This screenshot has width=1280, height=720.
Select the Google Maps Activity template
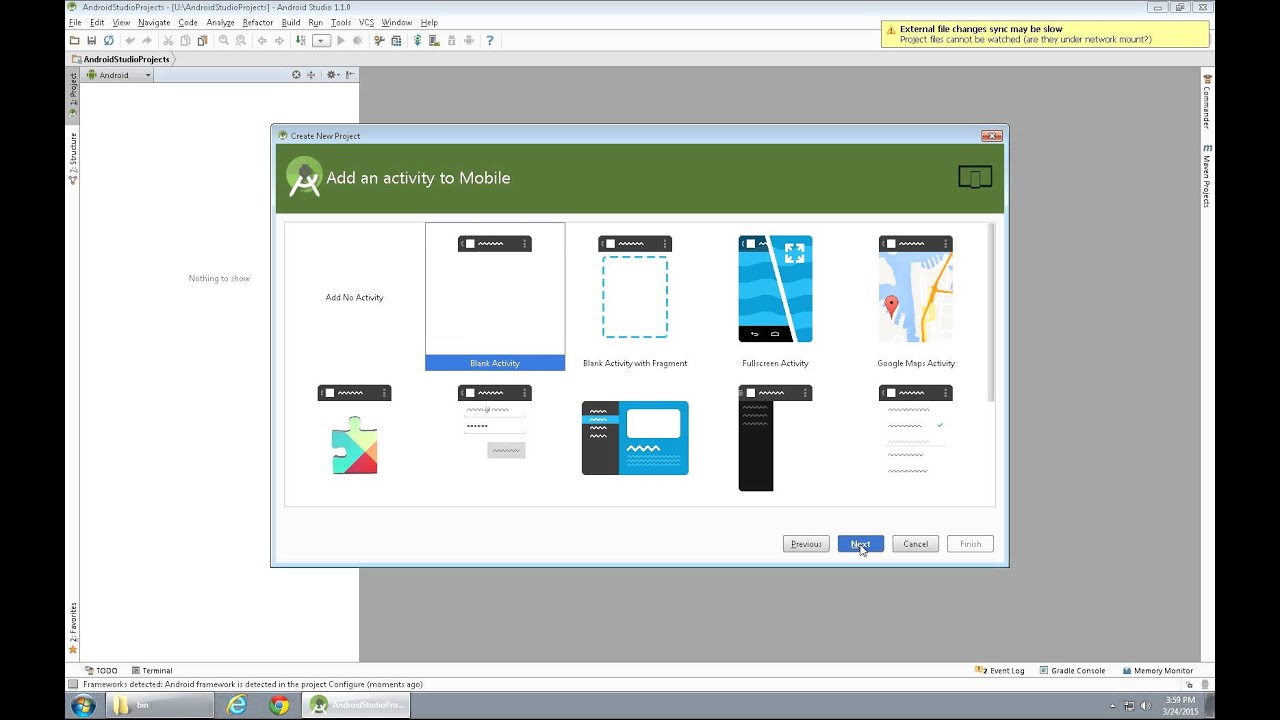(916, 297)
